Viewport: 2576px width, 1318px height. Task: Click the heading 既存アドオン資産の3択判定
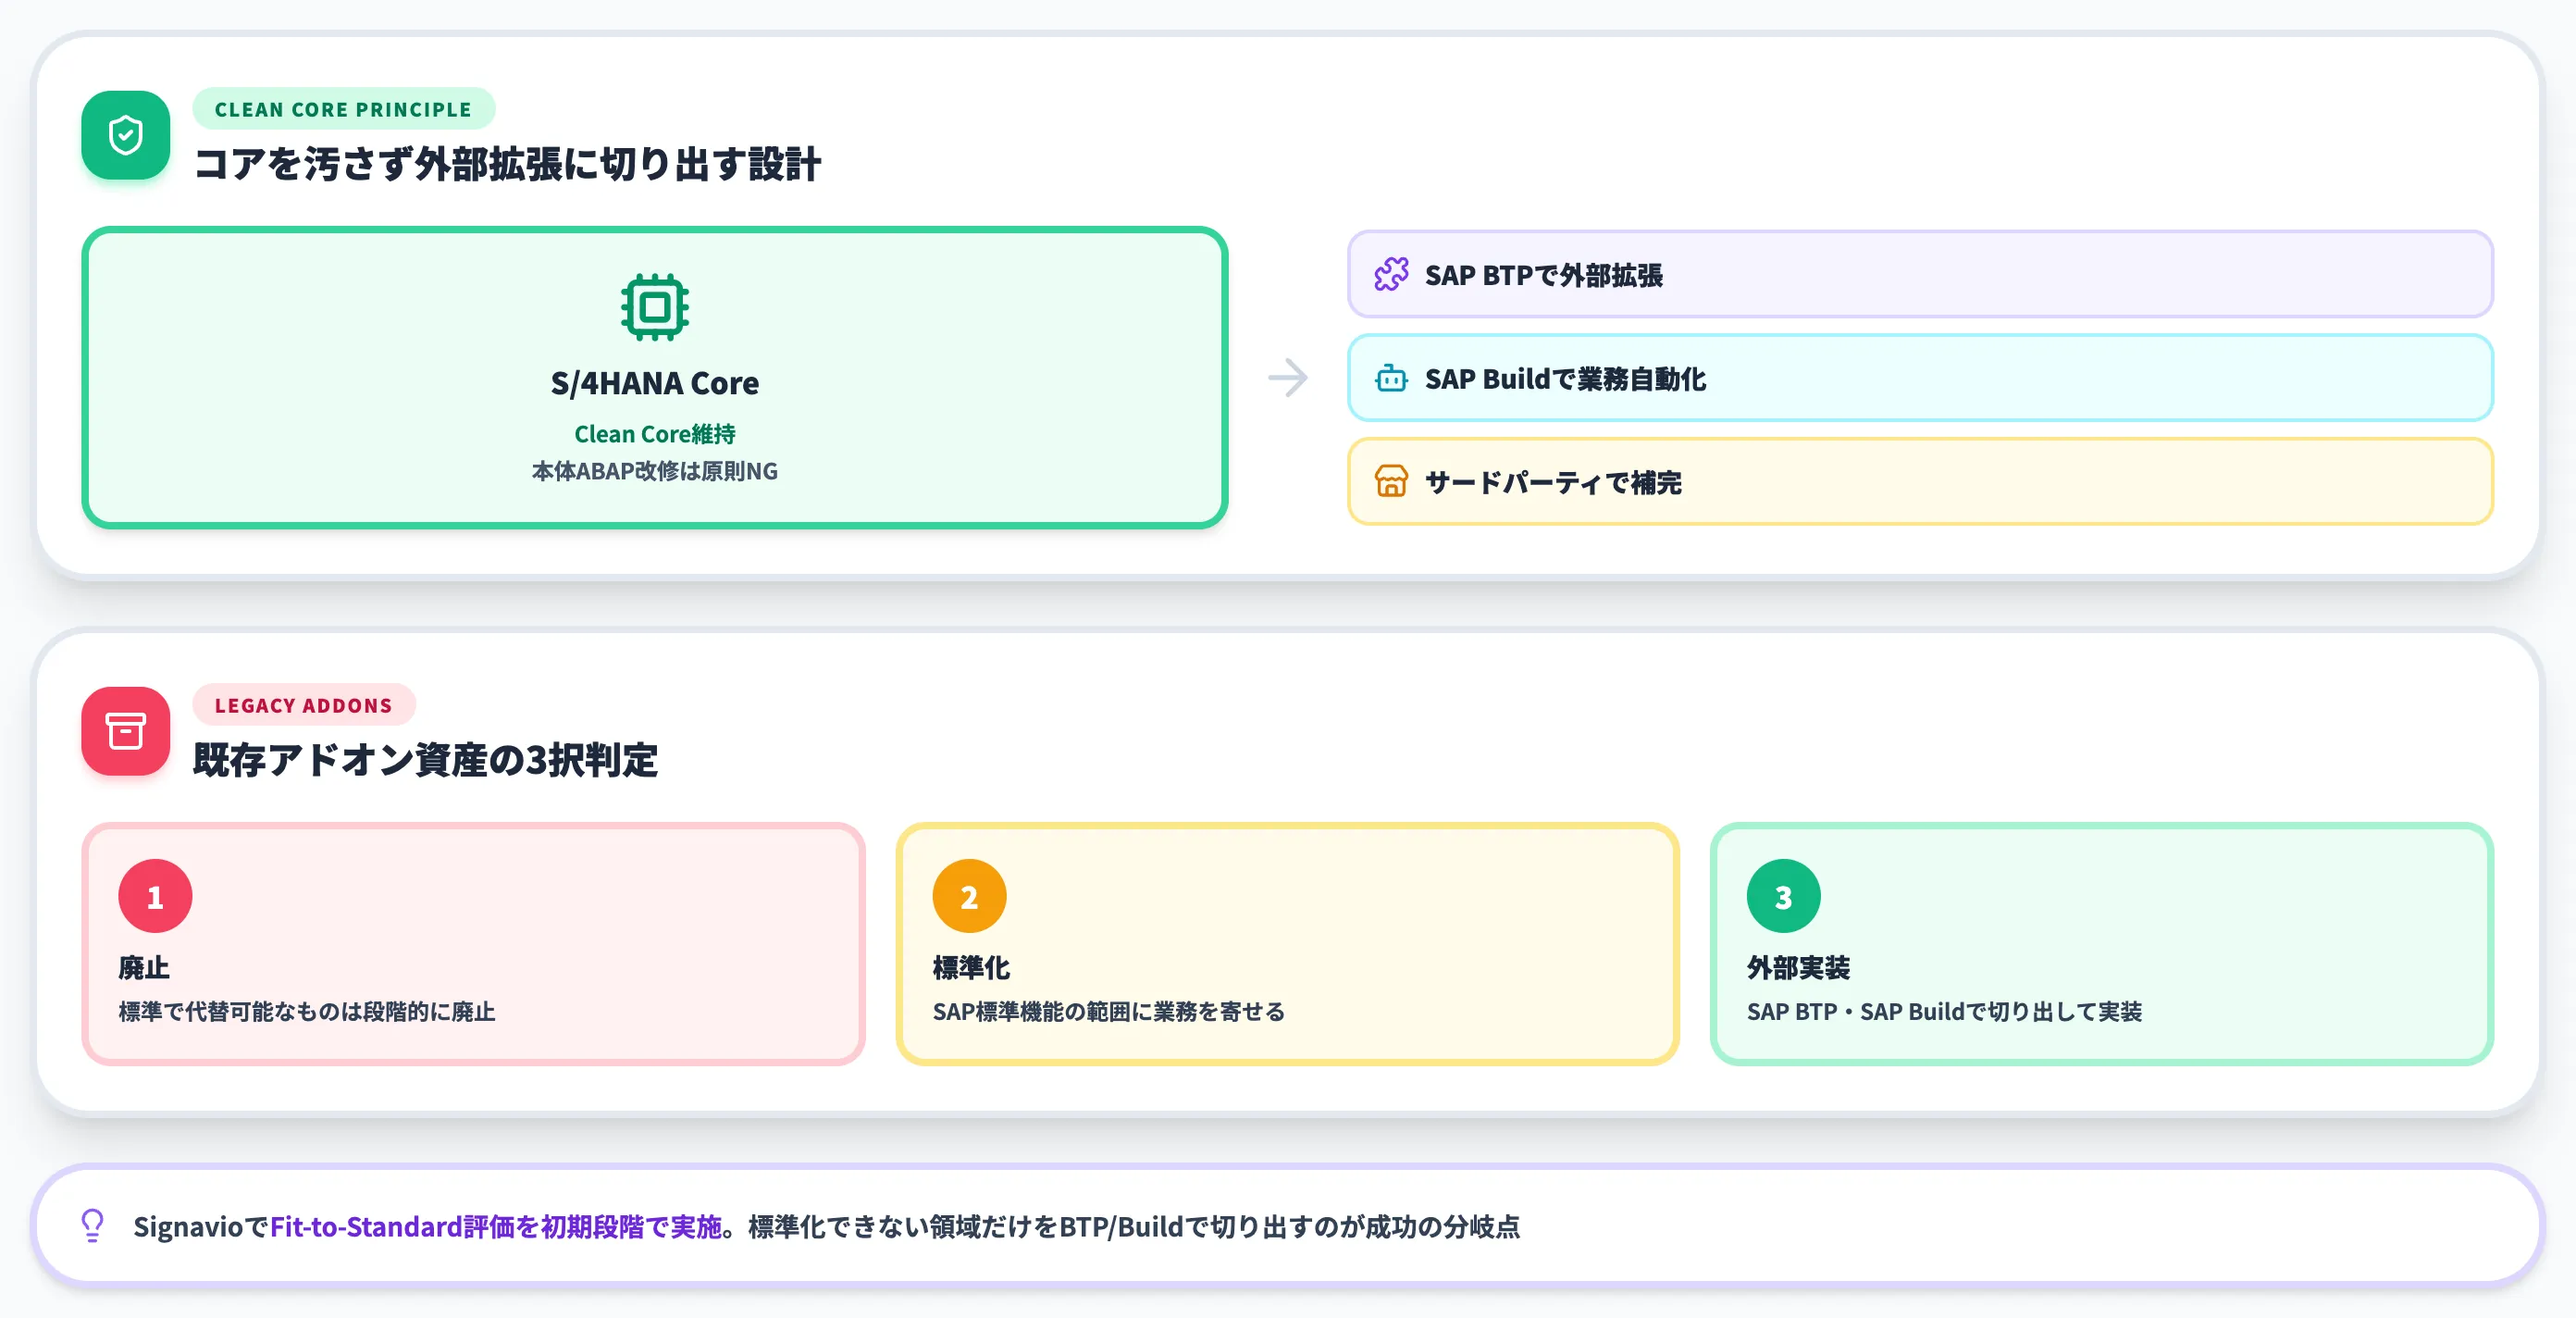click(x=425, y=759)
